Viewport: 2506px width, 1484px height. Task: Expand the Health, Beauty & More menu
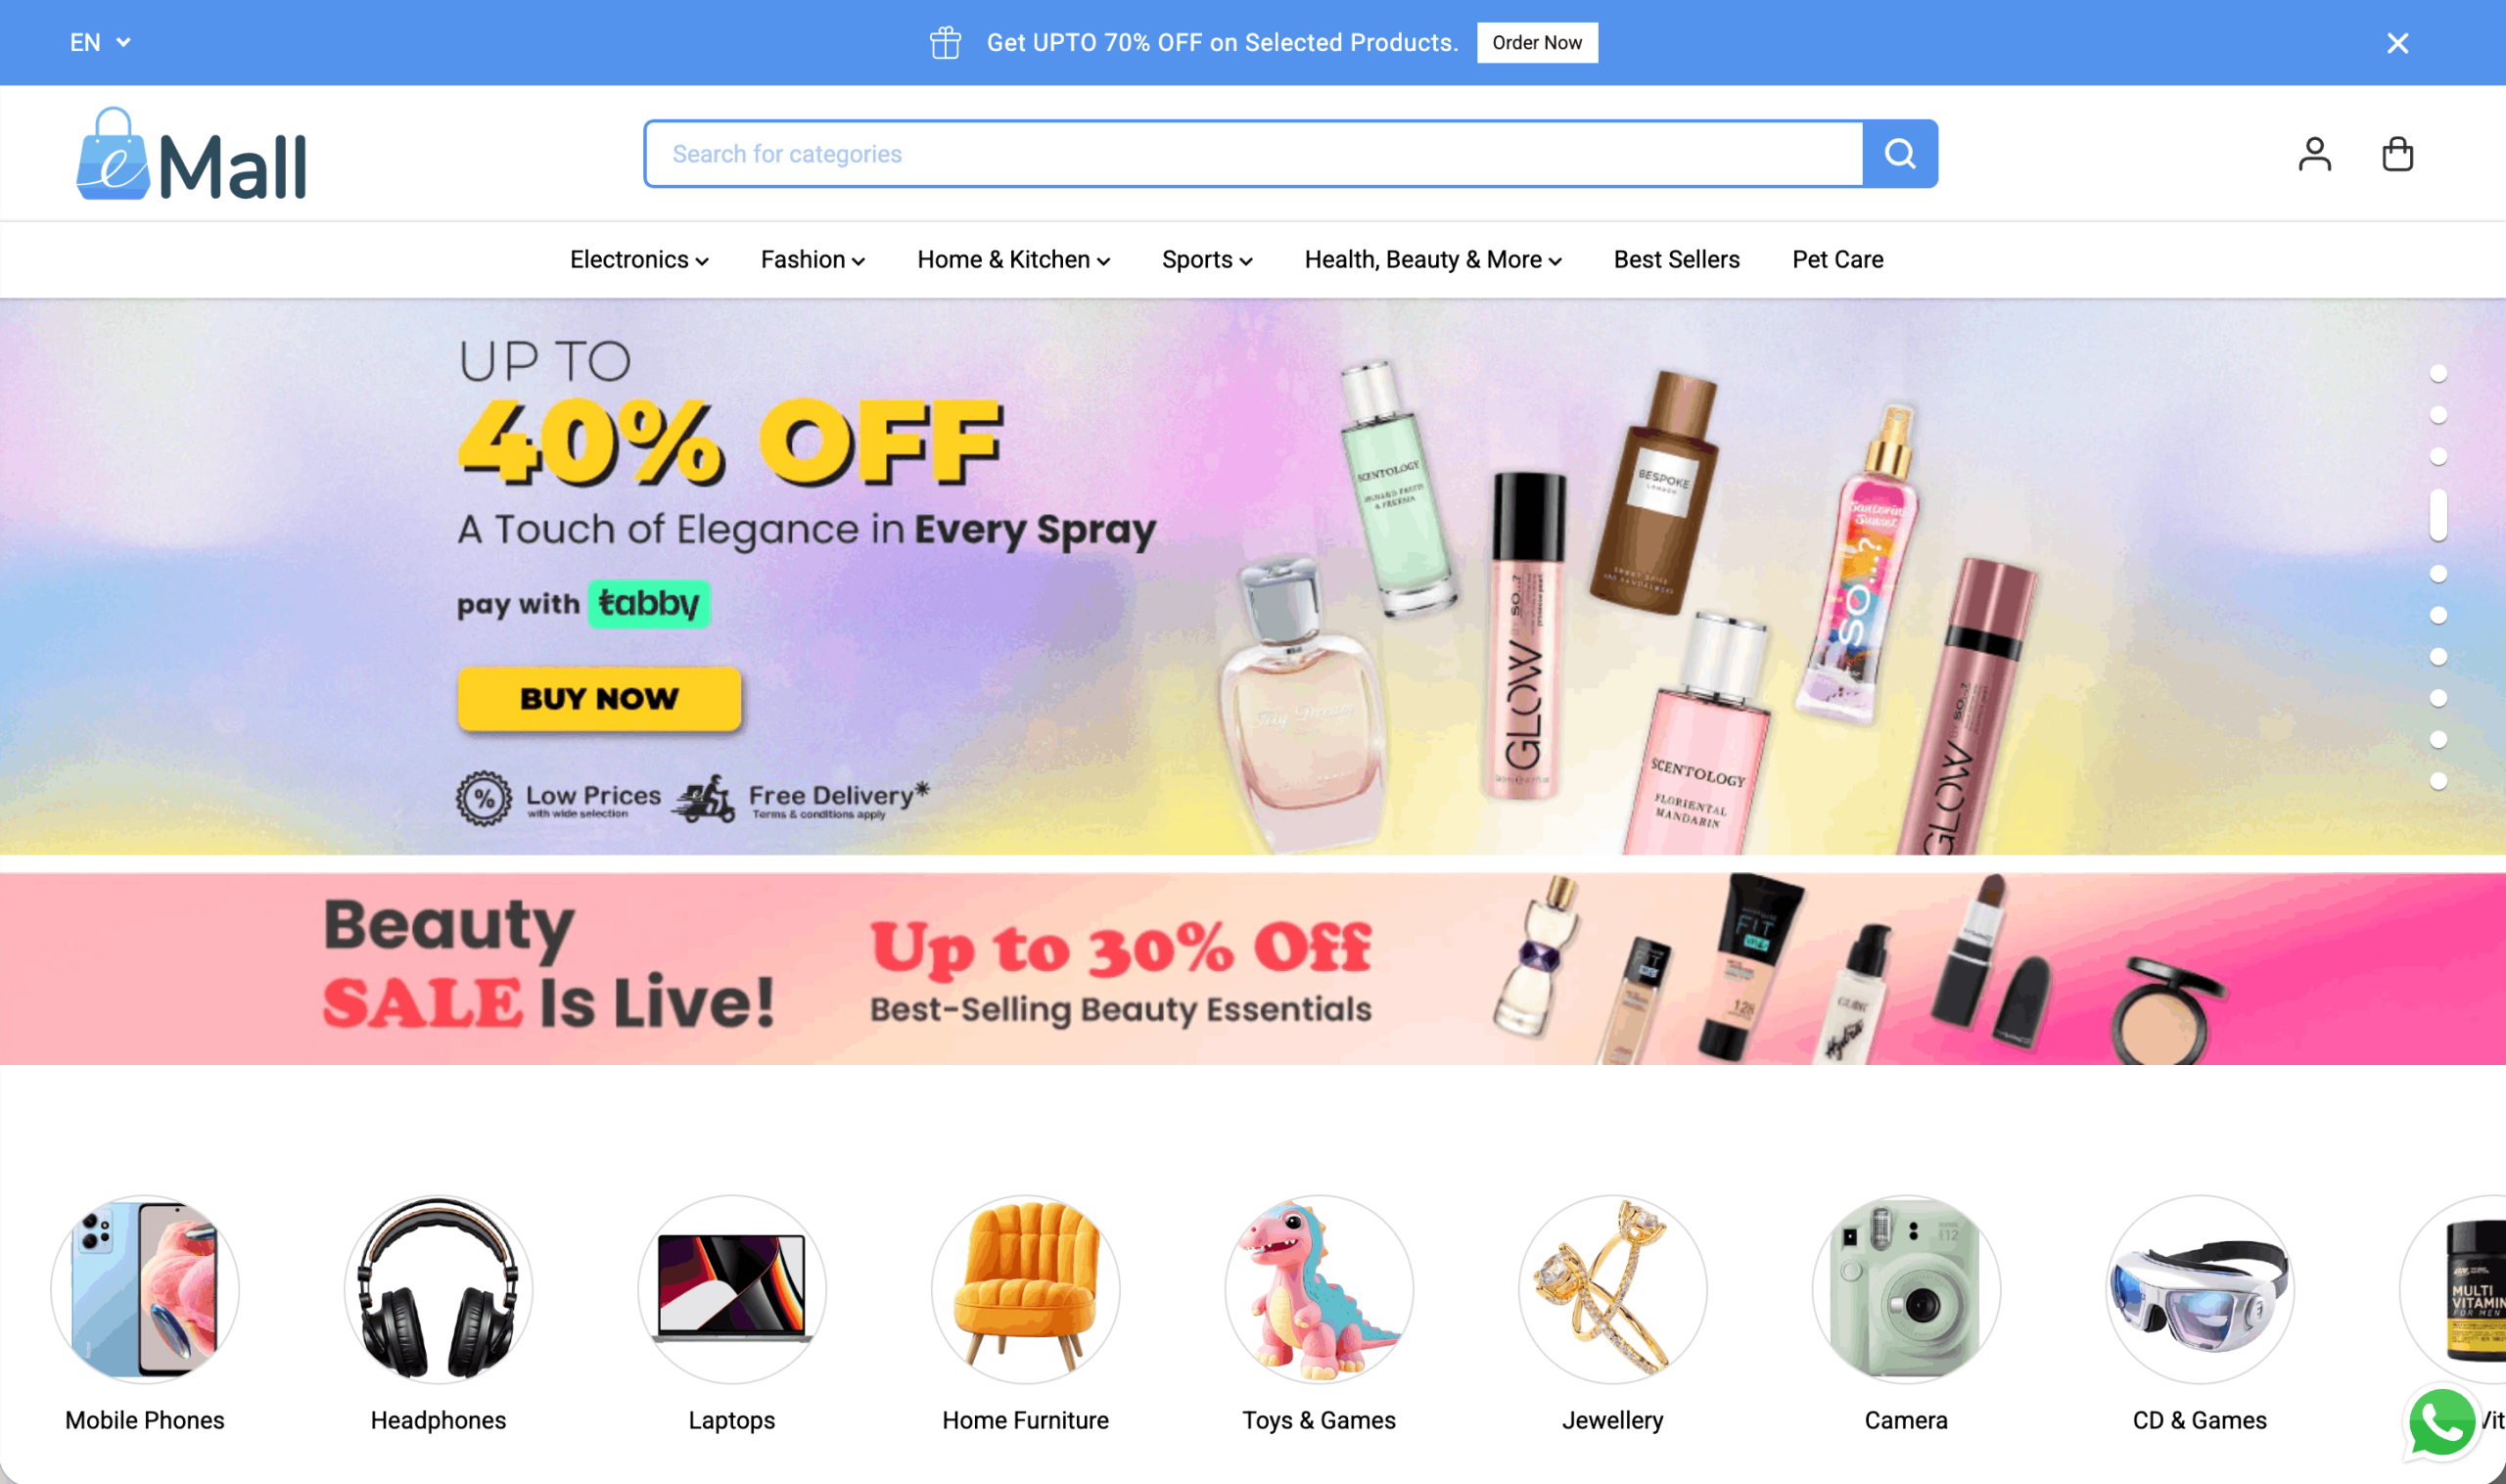1432,260
